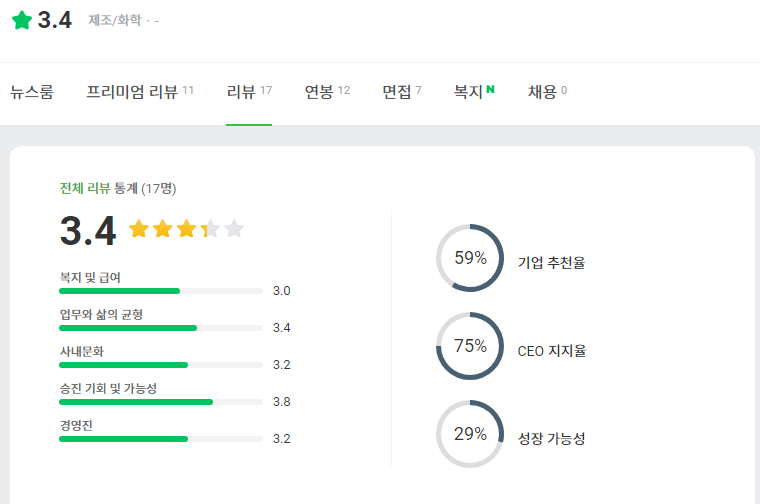Click the 제조/화학 industry link
The image size is (760, 504).
[115, 20]
